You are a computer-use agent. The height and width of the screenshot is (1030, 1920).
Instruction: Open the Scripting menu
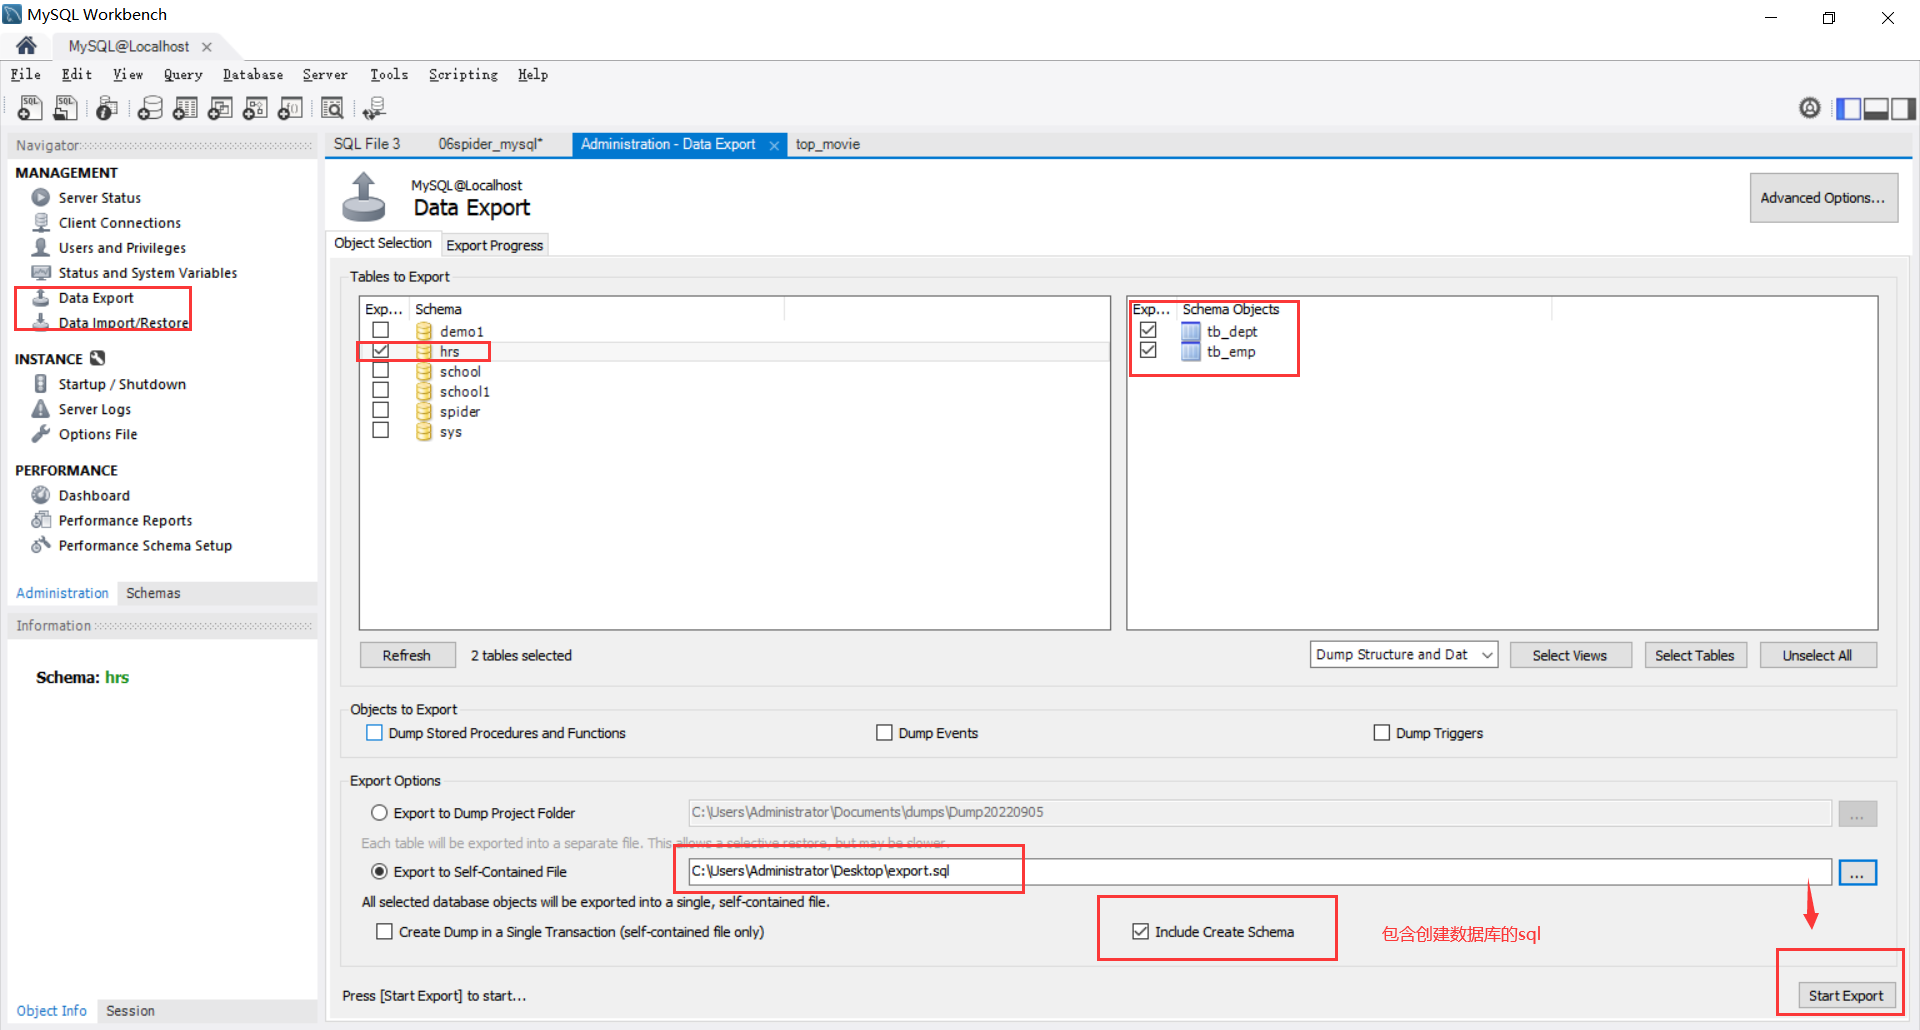(463, 74)
